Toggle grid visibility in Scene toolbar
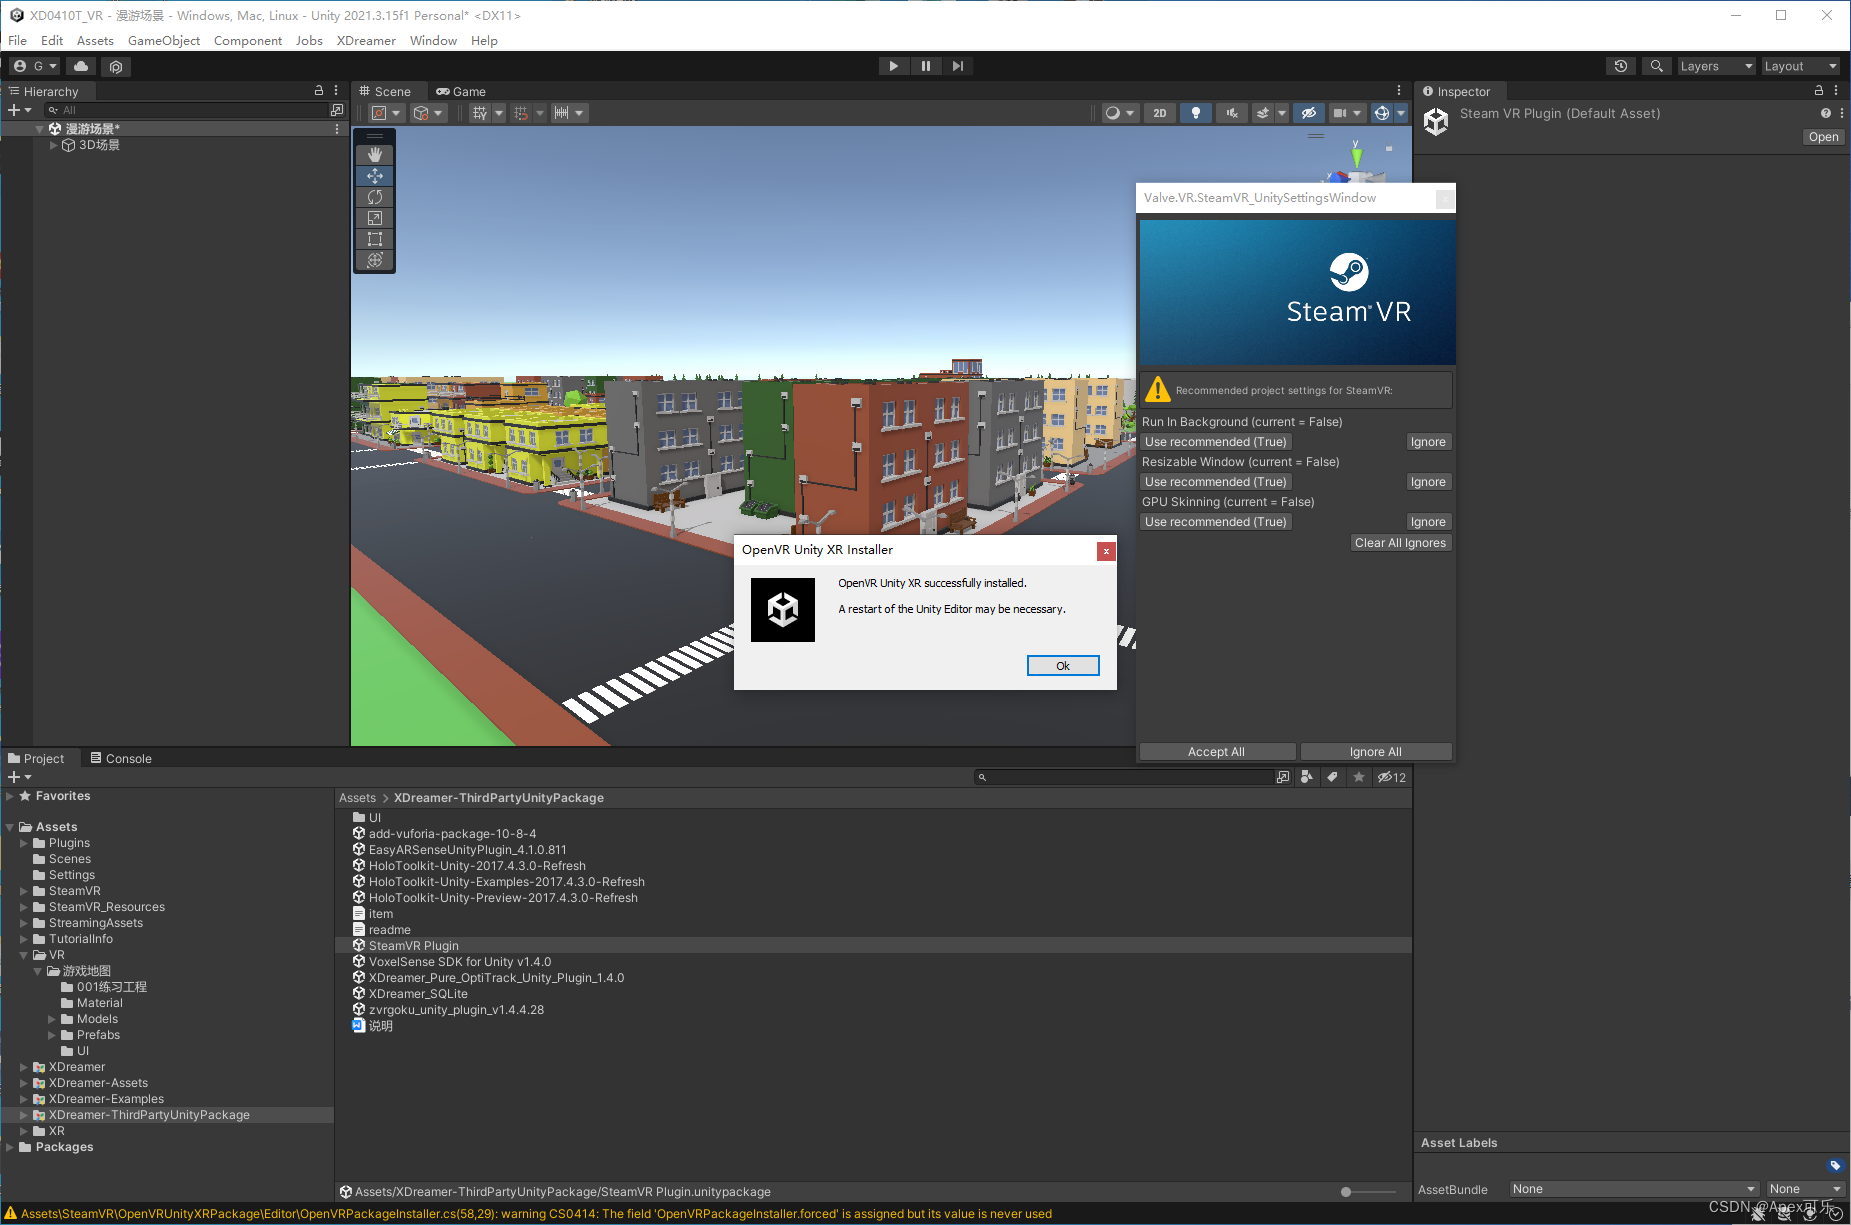1851x1225 pixels. coord(480,113)
